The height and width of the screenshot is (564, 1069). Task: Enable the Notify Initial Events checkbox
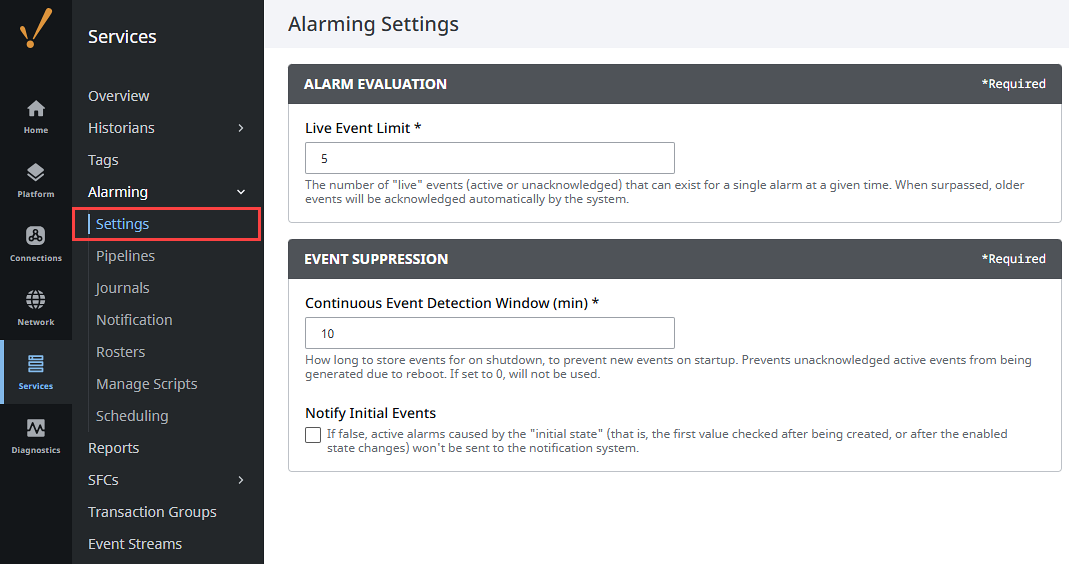click(313, 435)
